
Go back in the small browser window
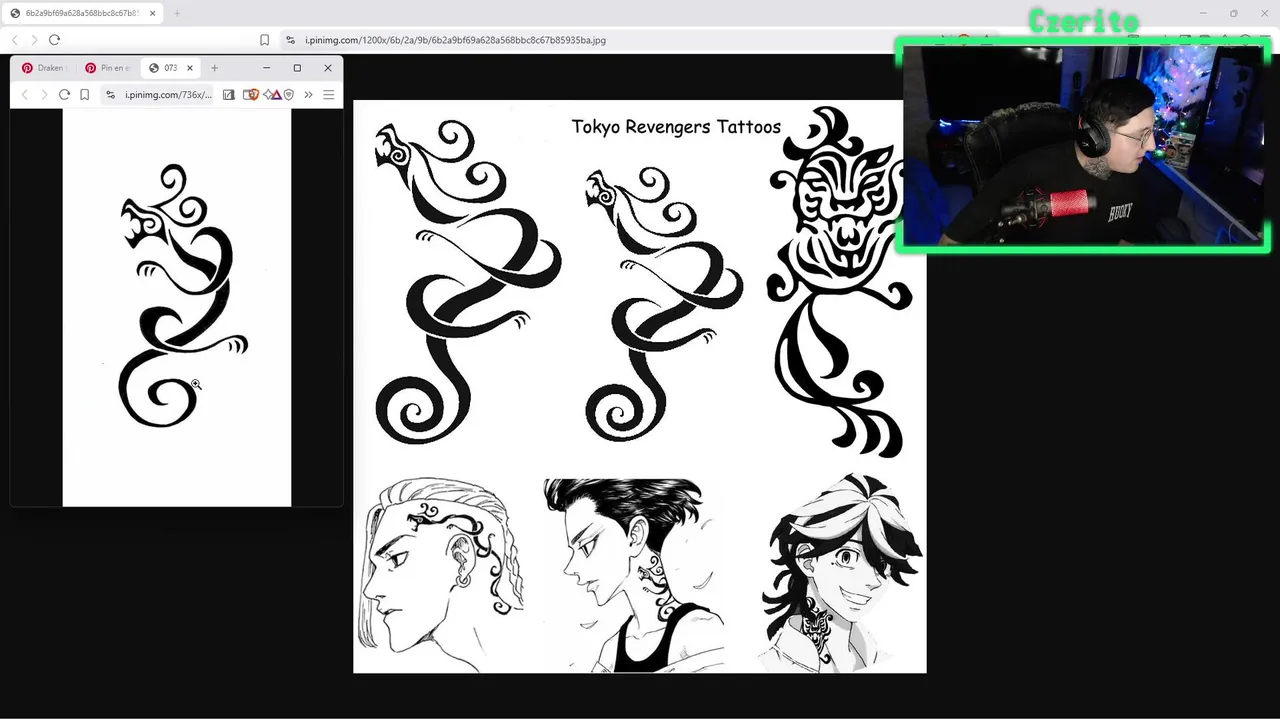25,95
